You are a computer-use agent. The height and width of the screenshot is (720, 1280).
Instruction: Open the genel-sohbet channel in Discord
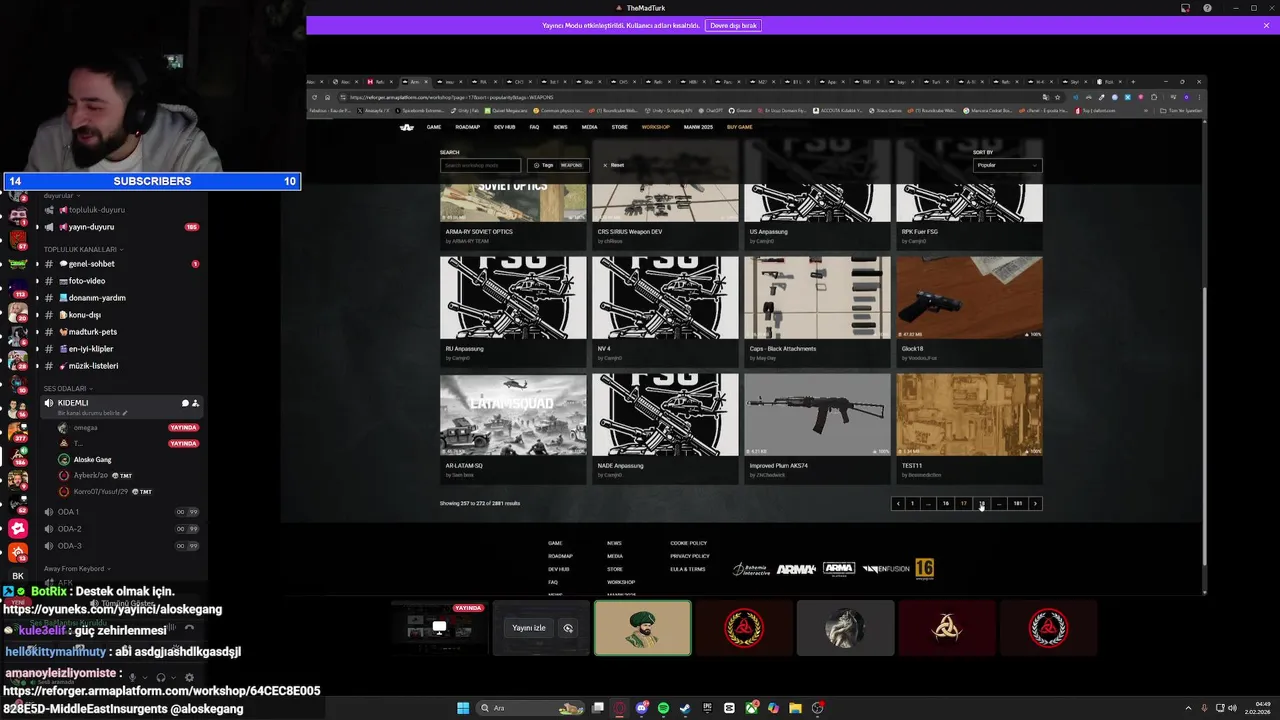[91, 264]
